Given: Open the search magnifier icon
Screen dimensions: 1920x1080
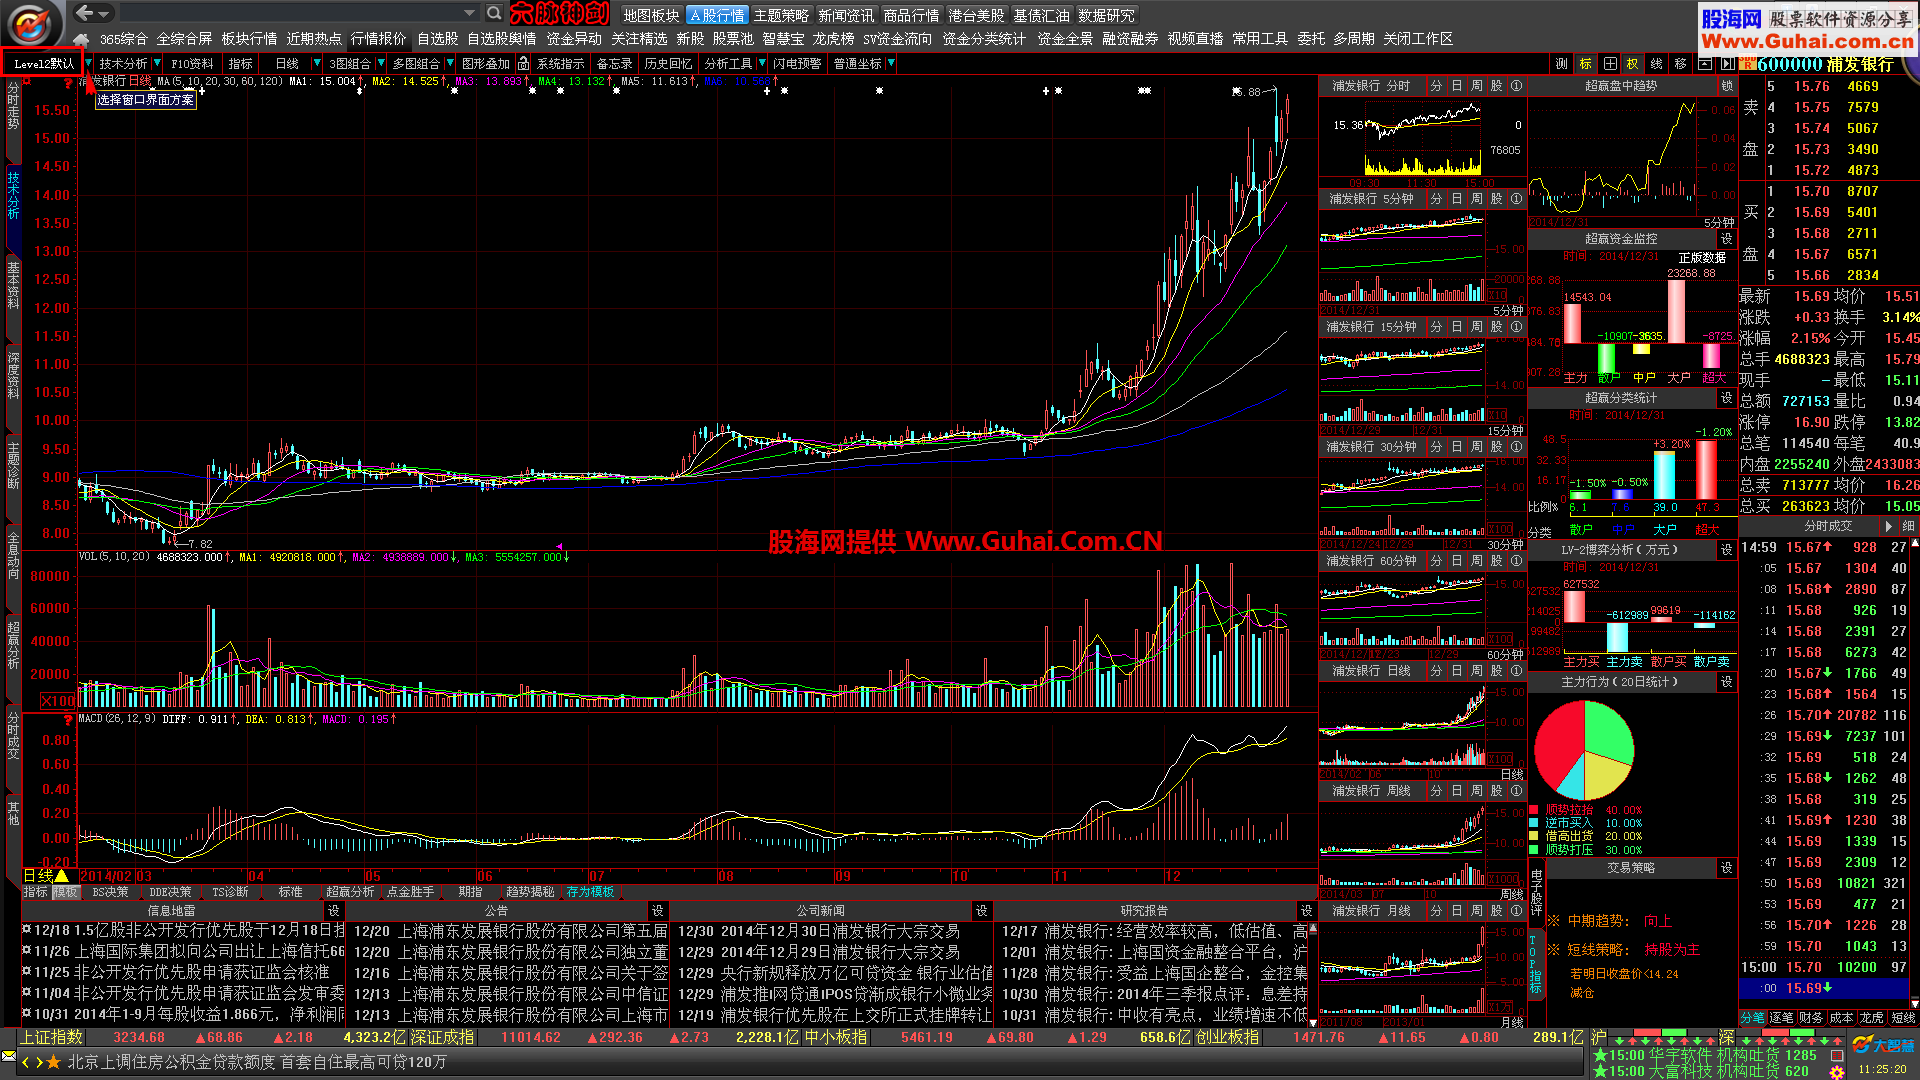Looking at the screenshot, I should tap(494, 13).
